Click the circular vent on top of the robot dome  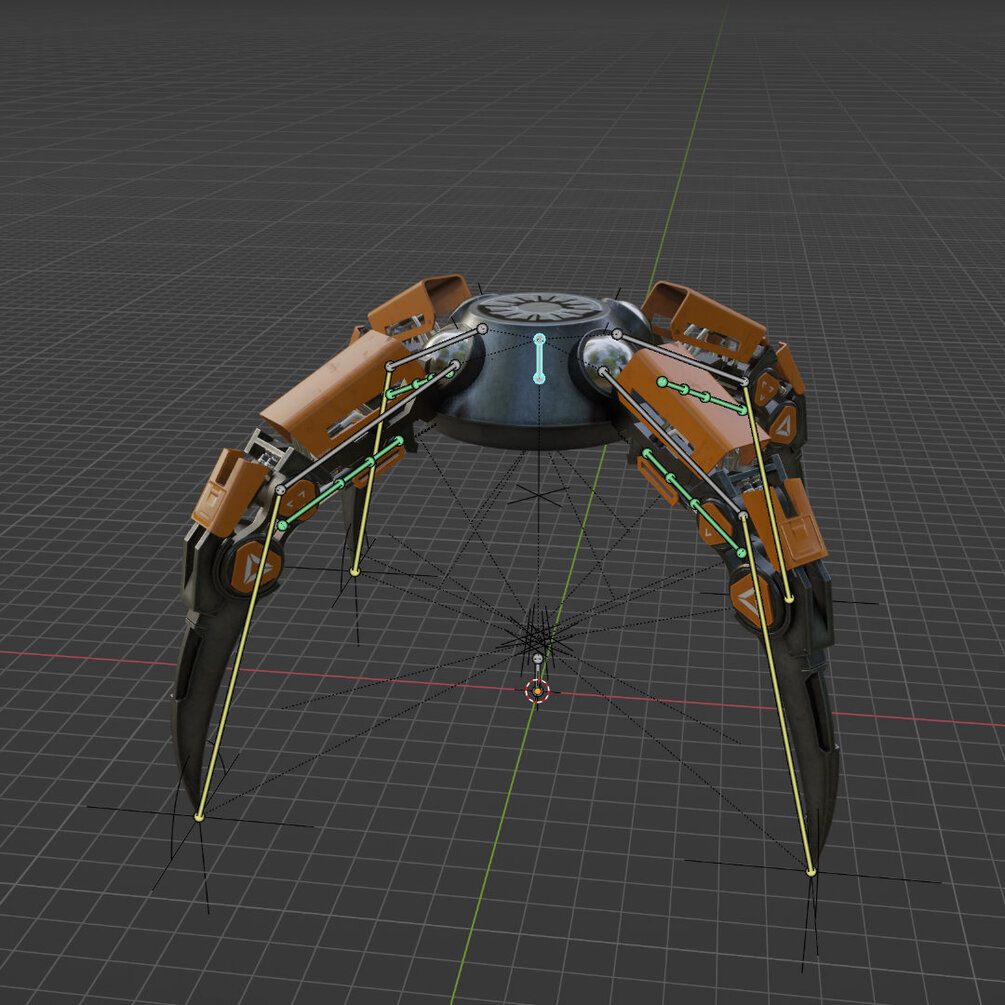click(x=540, y=308)
